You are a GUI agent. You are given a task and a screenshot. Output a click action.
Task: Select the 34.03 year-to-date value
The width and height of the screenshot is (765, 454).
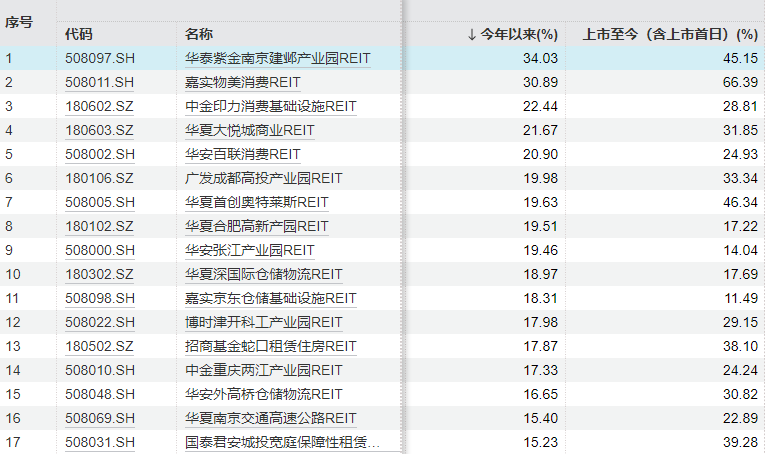(540, 58)
